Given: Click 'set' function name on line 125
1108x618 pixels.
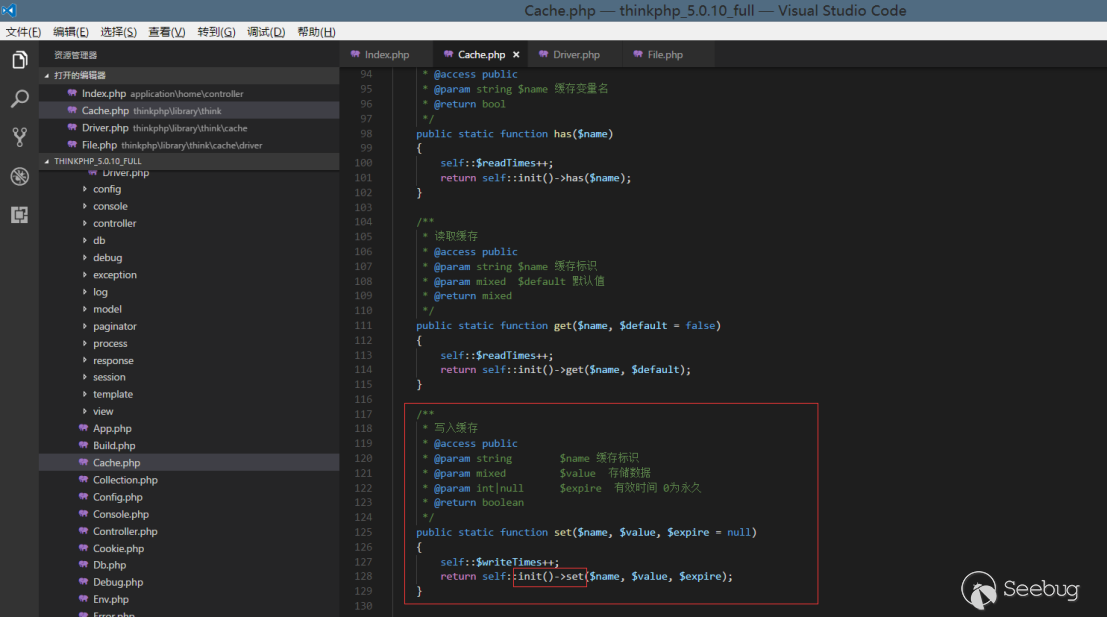Looking at the screenshot, I should [562, 532].
